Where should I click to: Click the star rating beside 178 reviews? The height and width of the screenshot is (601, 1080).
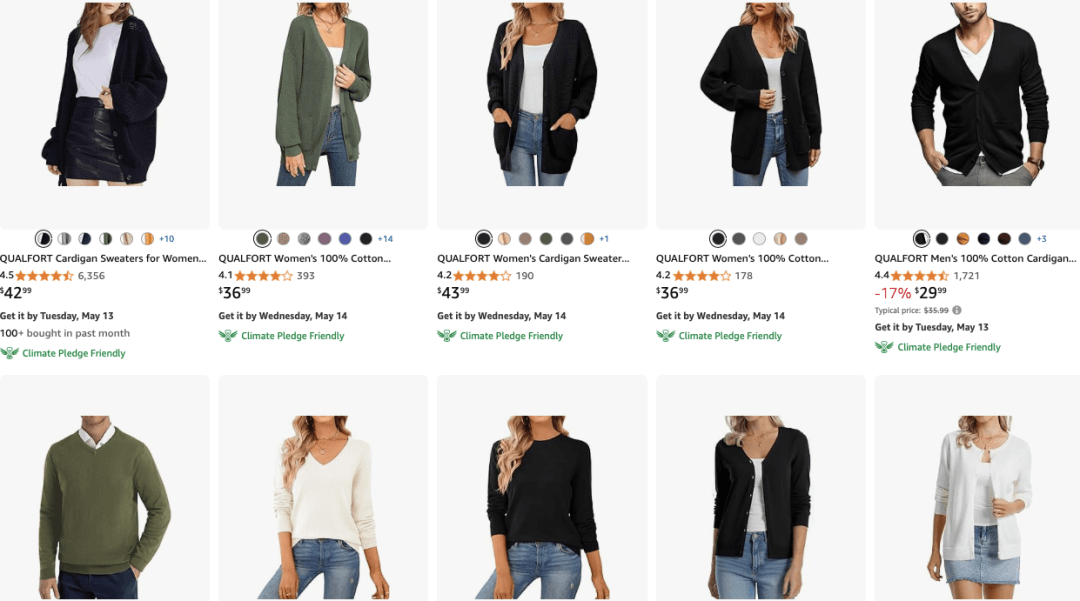(701, 276)
